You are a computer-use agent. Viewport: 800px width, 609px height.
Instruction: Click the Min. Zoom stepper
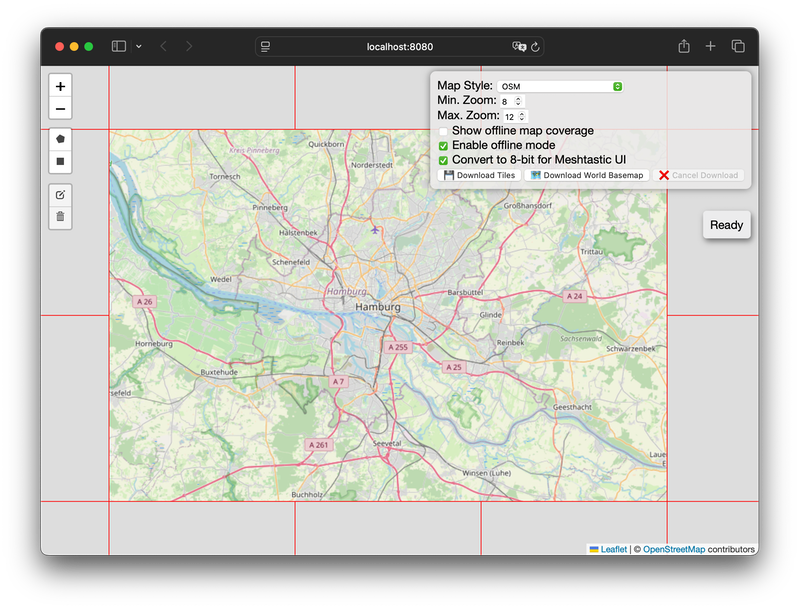click(520, 102)
